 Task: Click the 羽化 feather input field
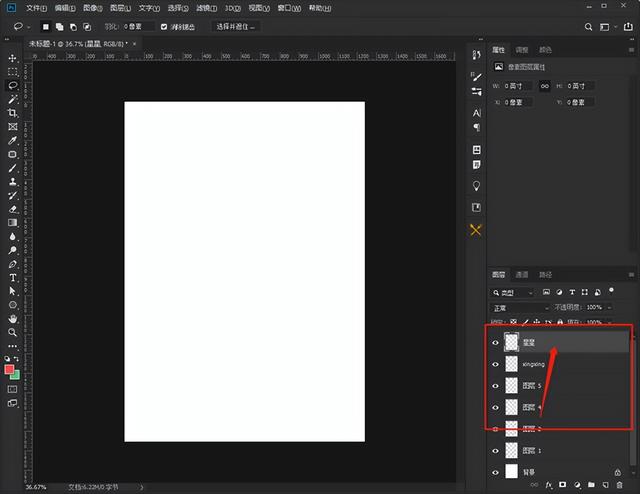click(137, 27)
